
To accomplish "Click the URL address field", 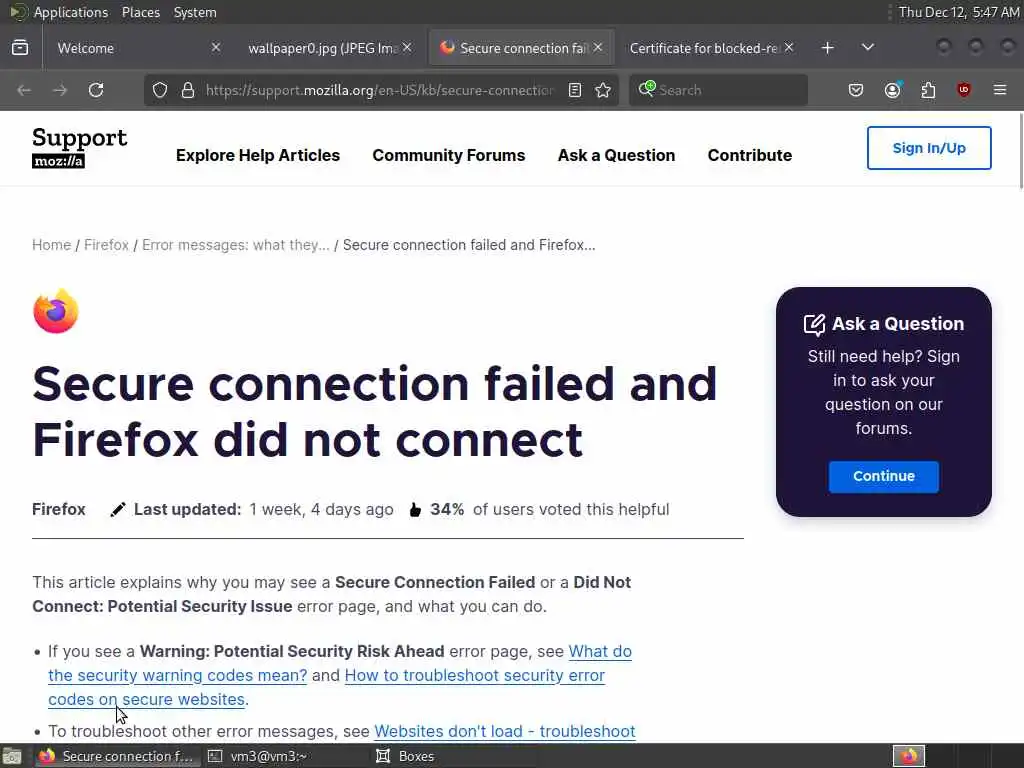I will pos(379,90).
